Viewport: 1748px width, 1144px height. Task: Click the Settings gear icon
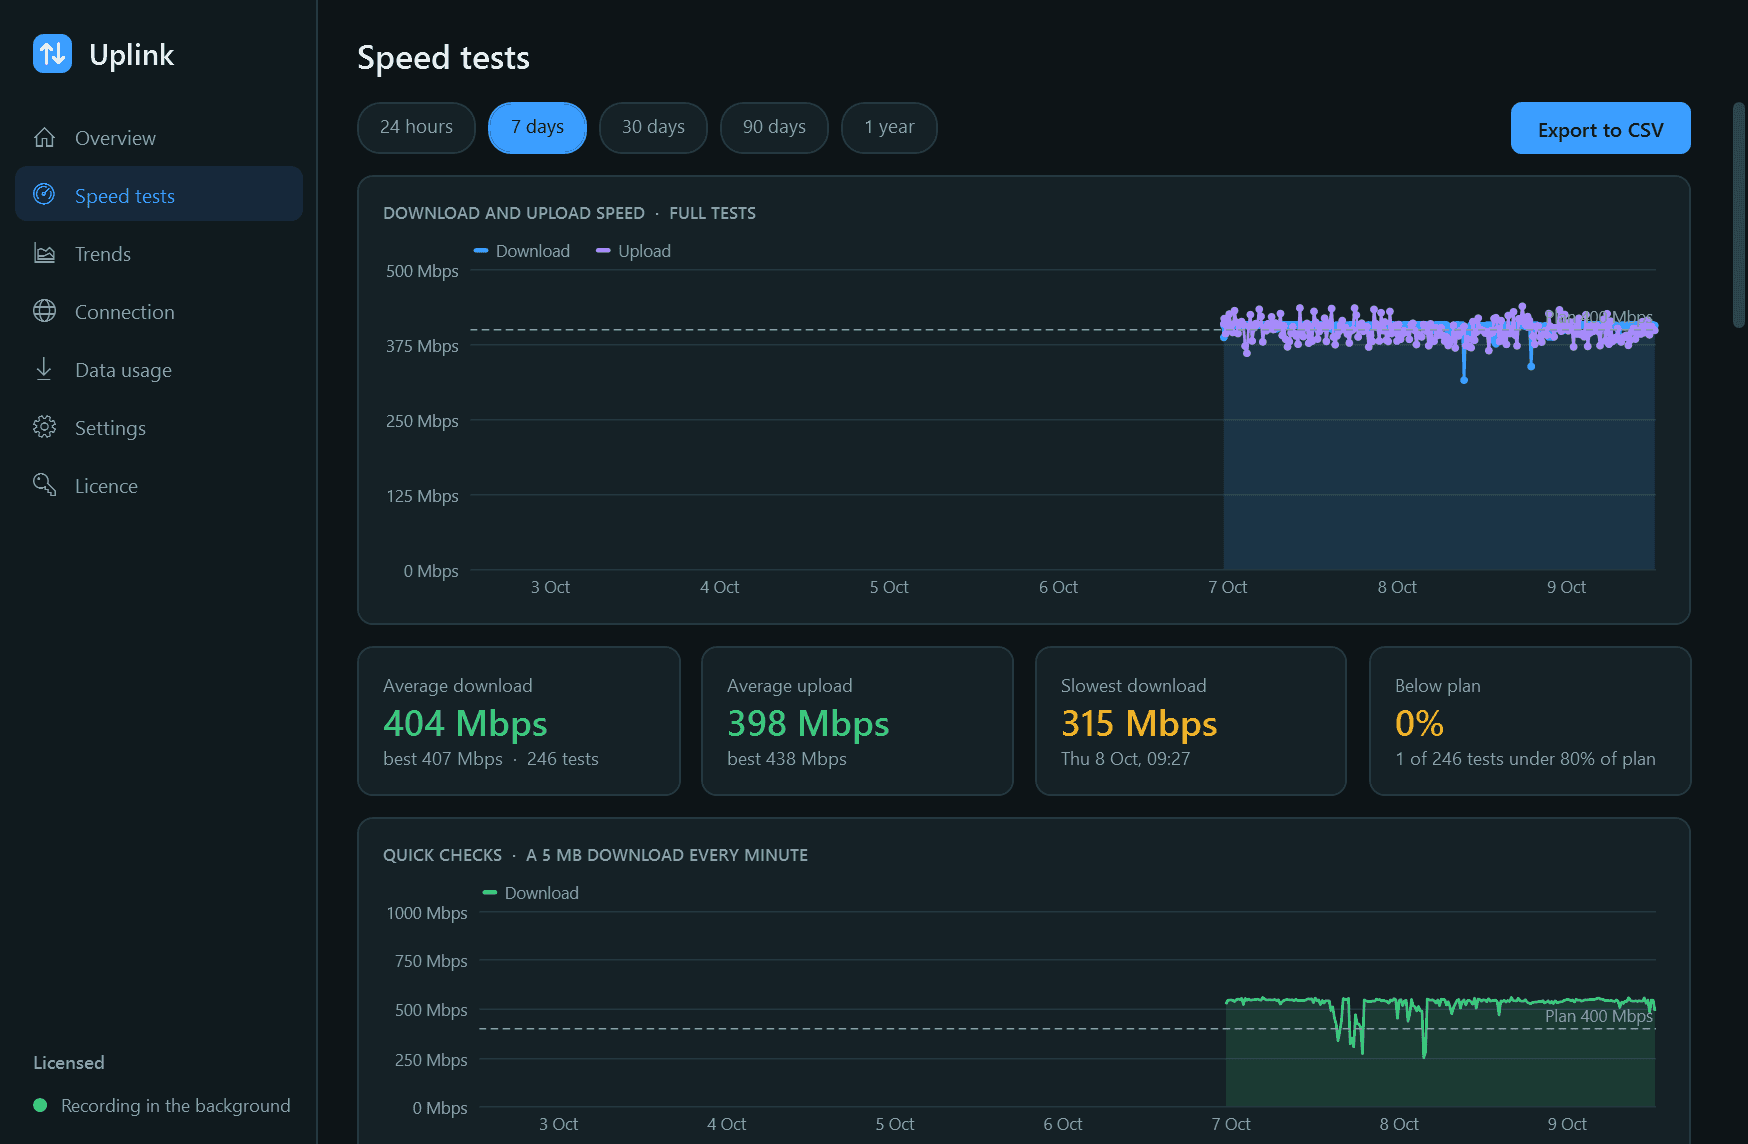pyautogui.click(x=44, y=427)
